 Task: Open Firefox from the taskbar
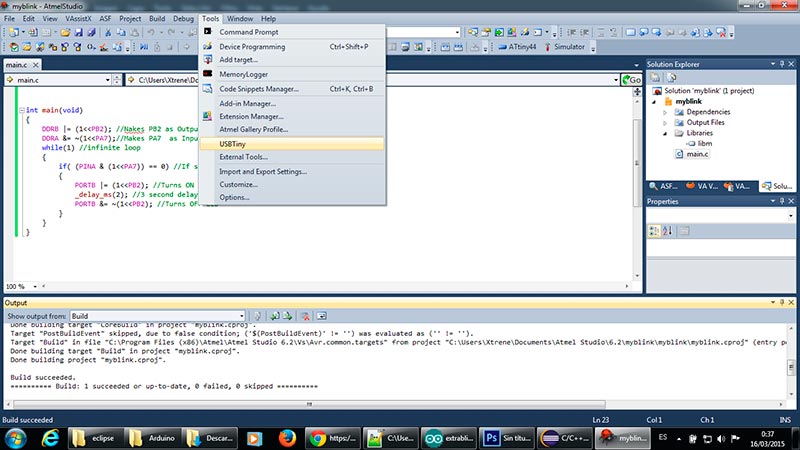(287, 438)
